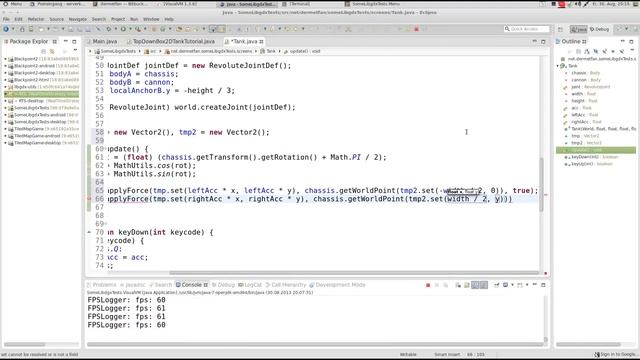Expand the Blackpoint2-android project
The width and height of the screenshot is (640, 360).
click(x=5, y=66)
